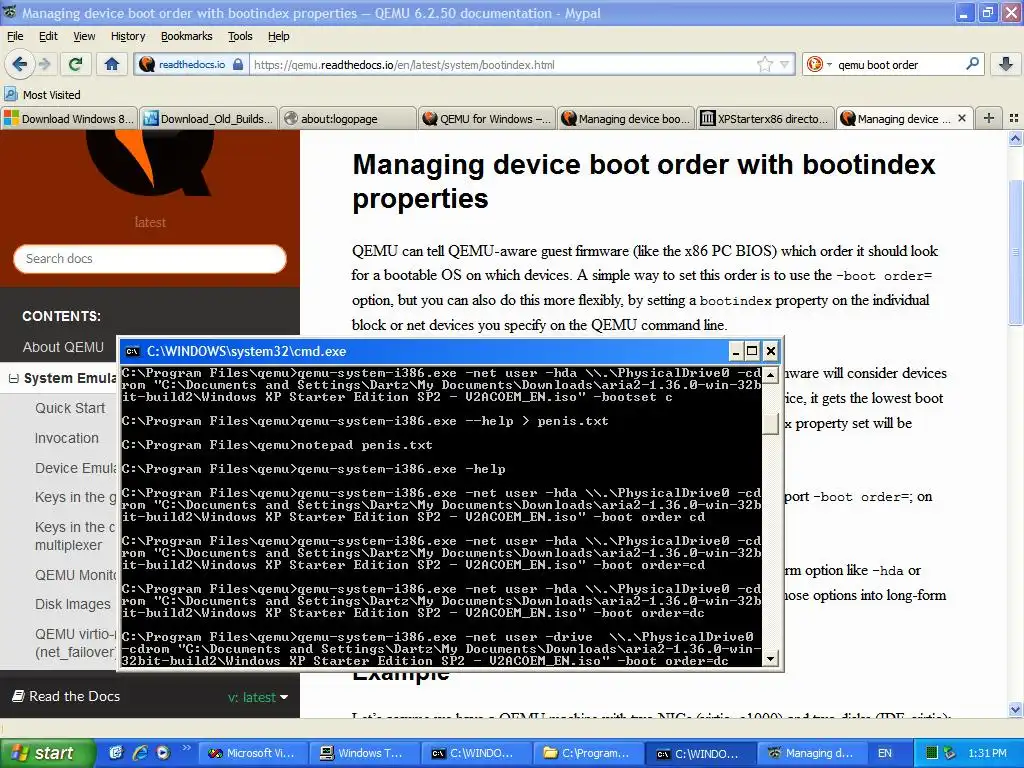Open the History menu
This screenshot has height=768, width=1024.
click(127, 36)
